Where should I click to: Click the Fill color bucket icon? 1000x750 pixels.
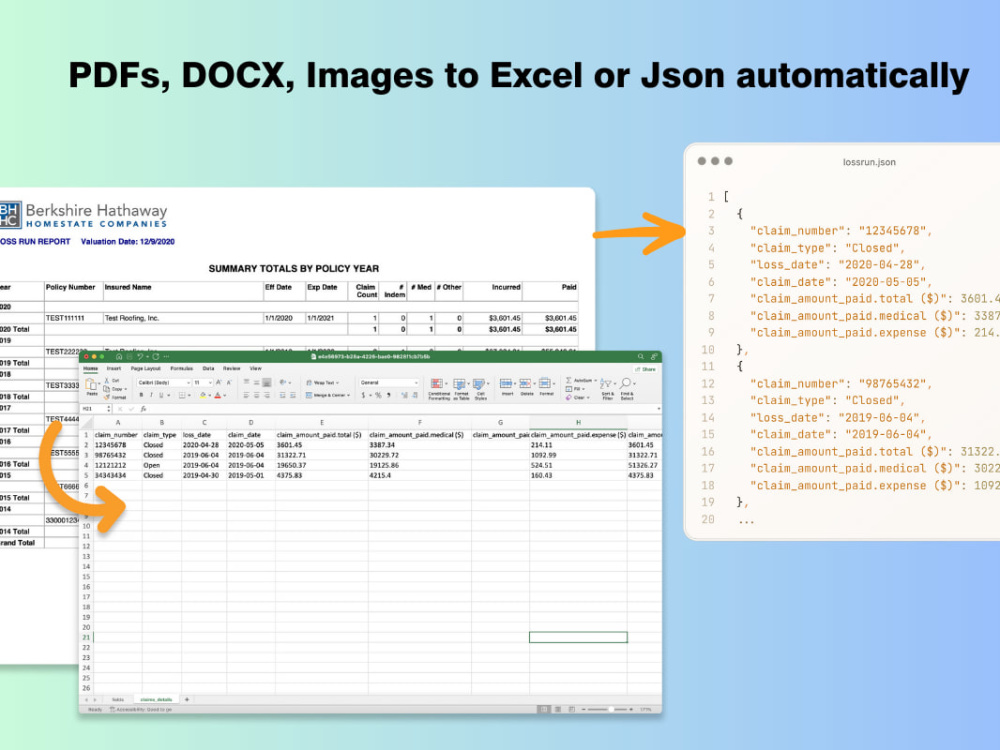click(x=203, y=395)
